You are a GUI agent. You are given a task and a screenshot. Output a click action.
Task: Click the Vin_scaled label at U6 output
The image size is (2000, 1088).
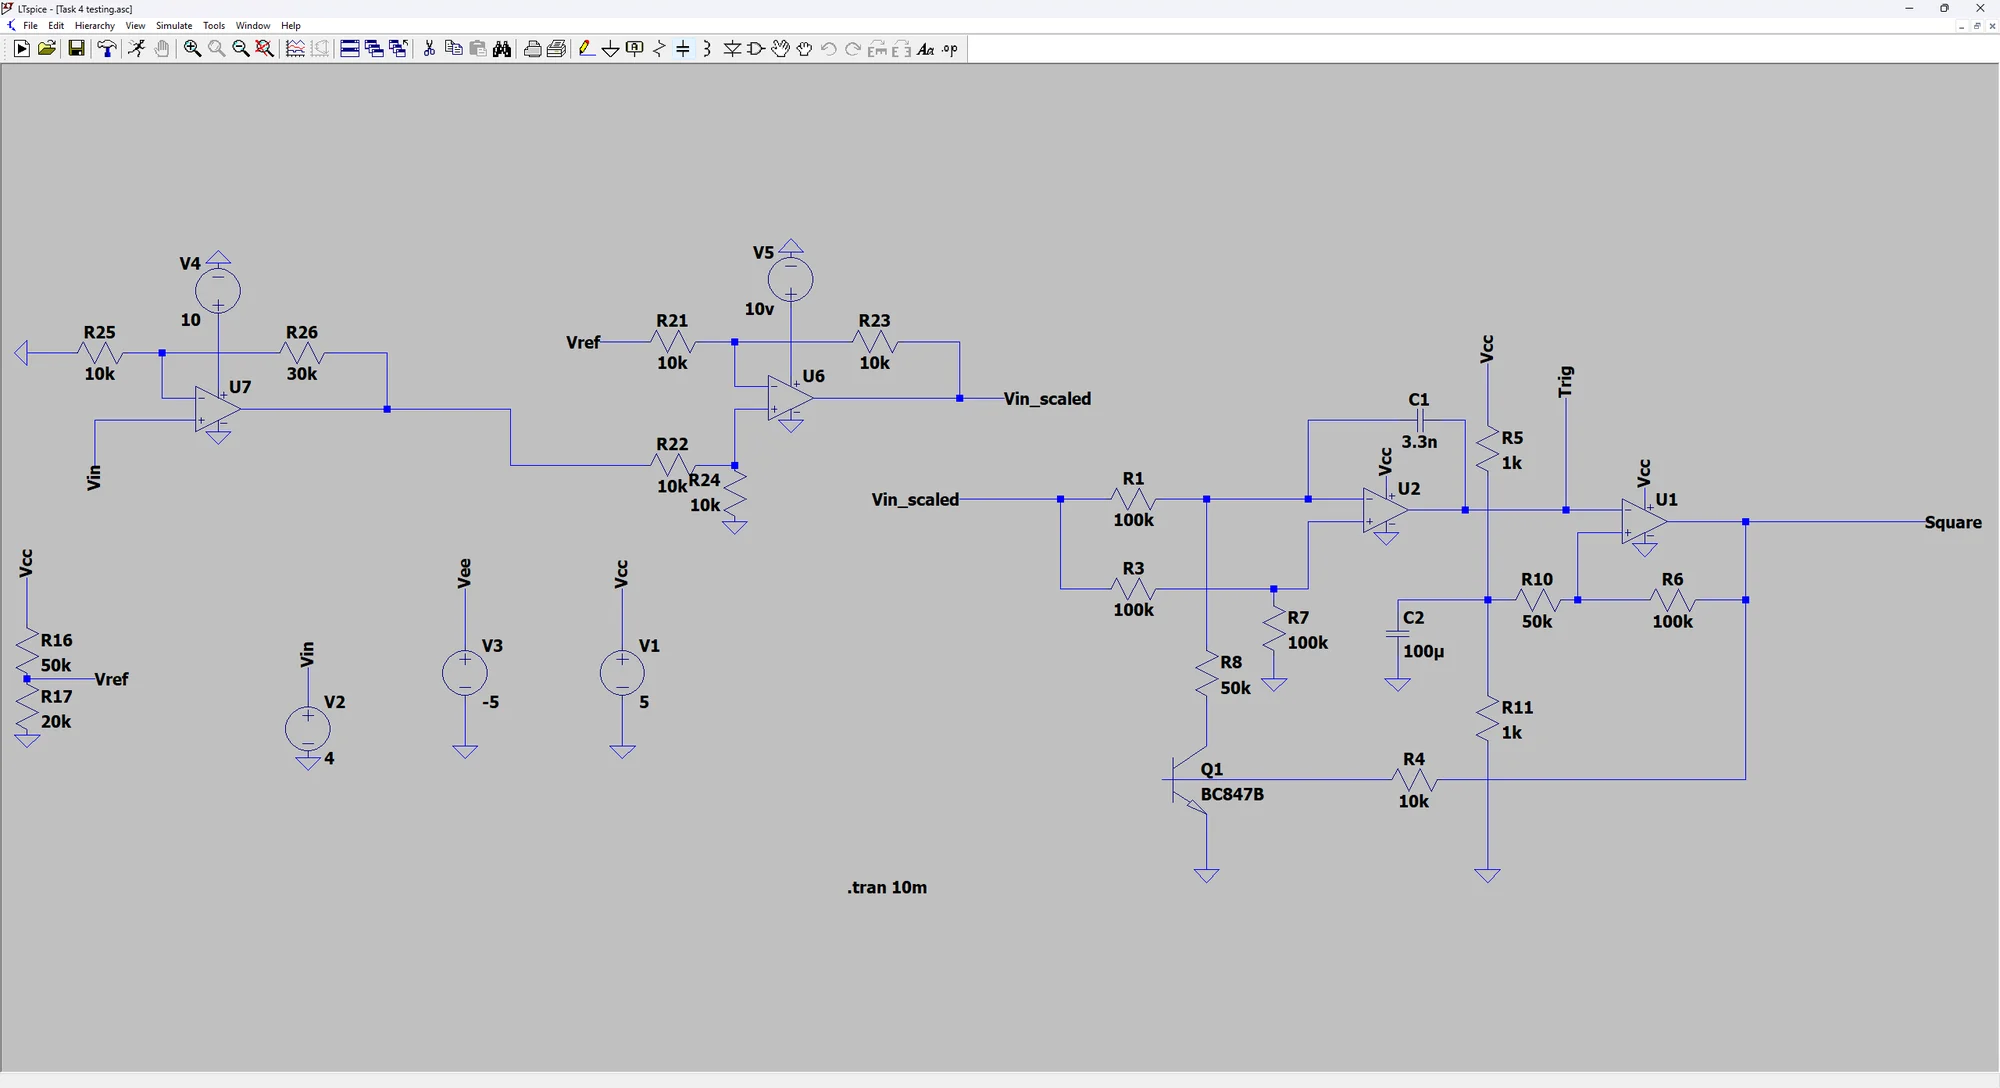coord(1047,399)
